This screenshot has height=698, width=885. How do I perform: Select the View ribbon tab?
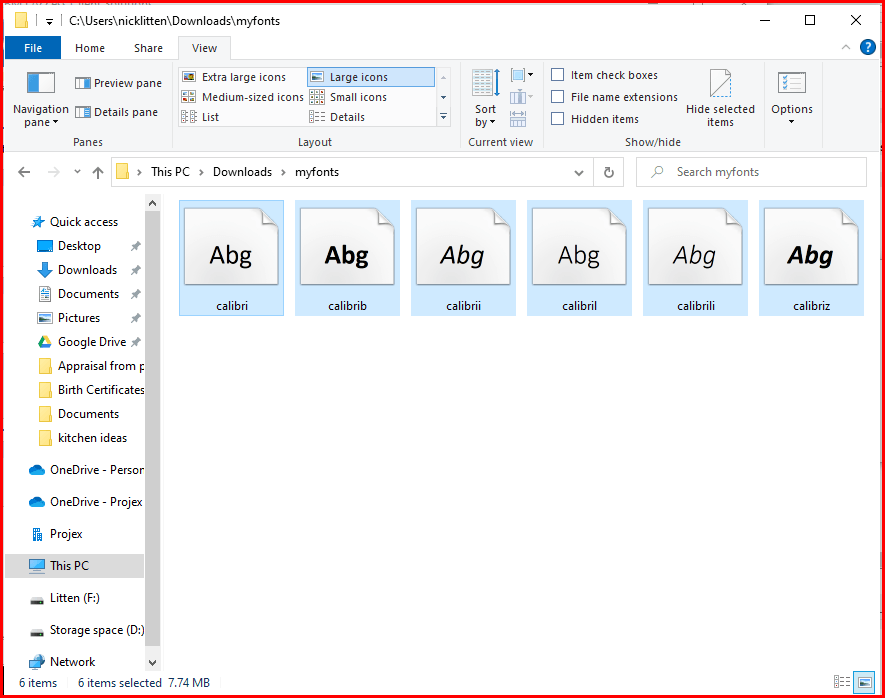coord(204,48)
